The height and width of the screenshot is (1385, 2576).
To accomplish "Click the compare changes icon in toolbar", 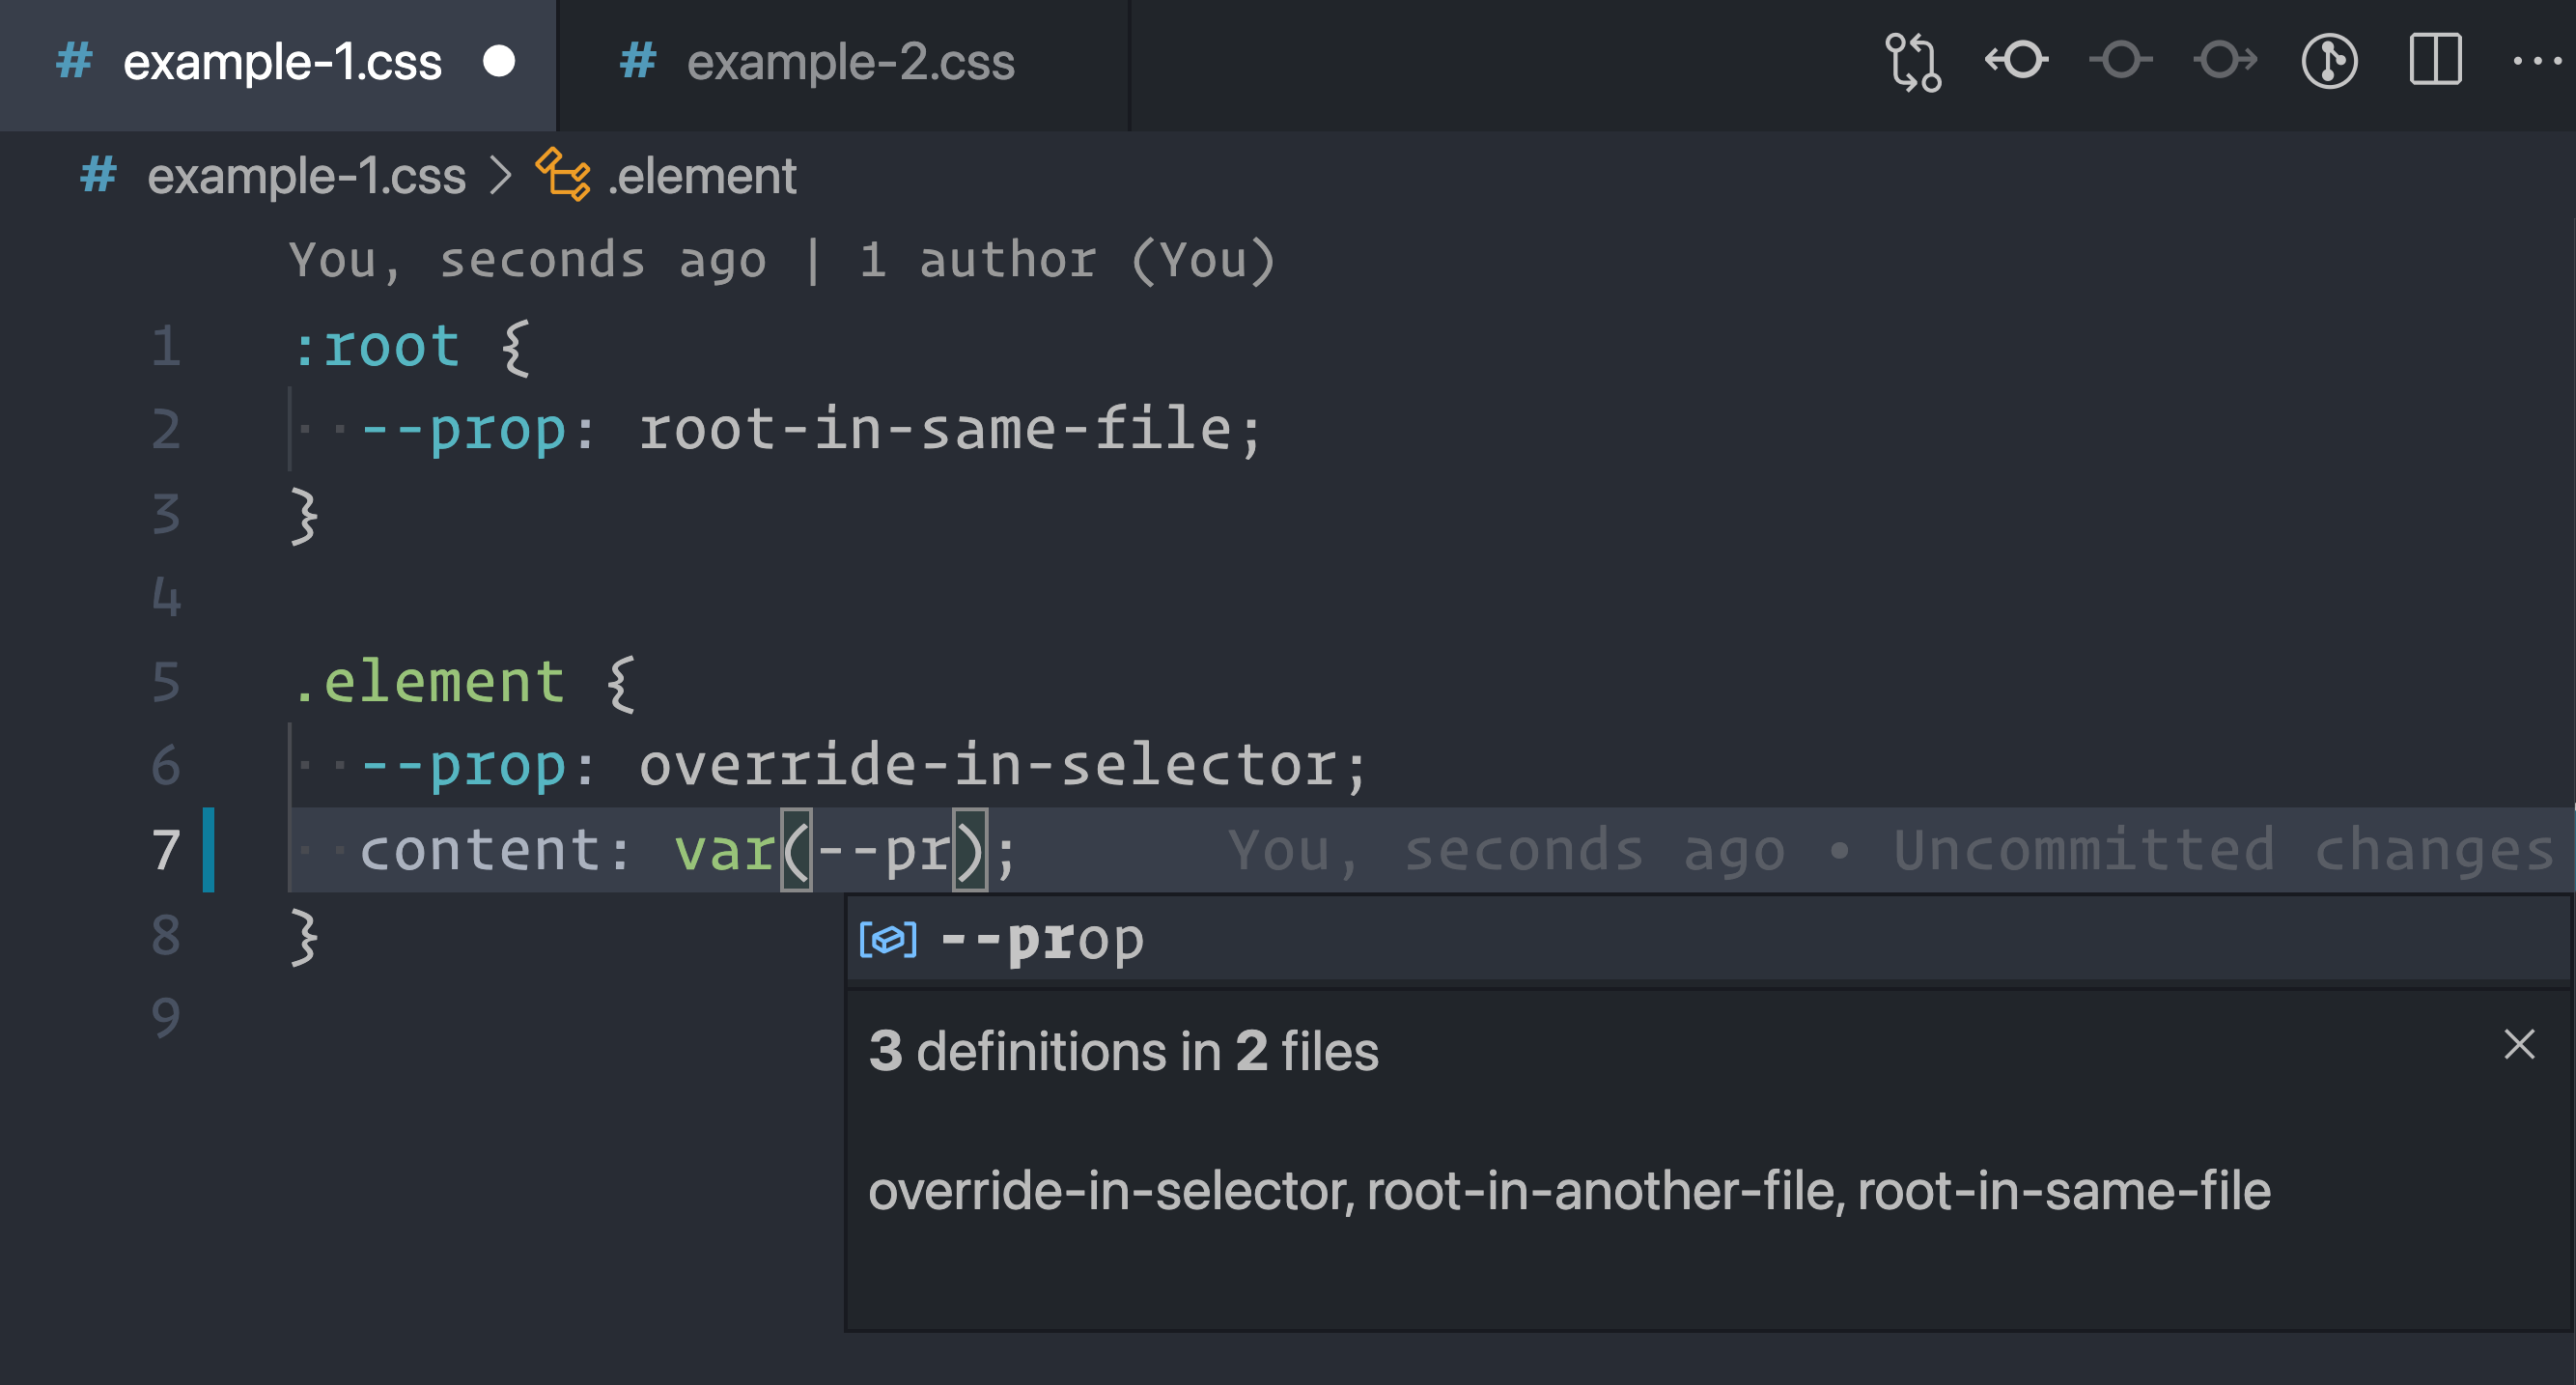I will click(1913, 62).
